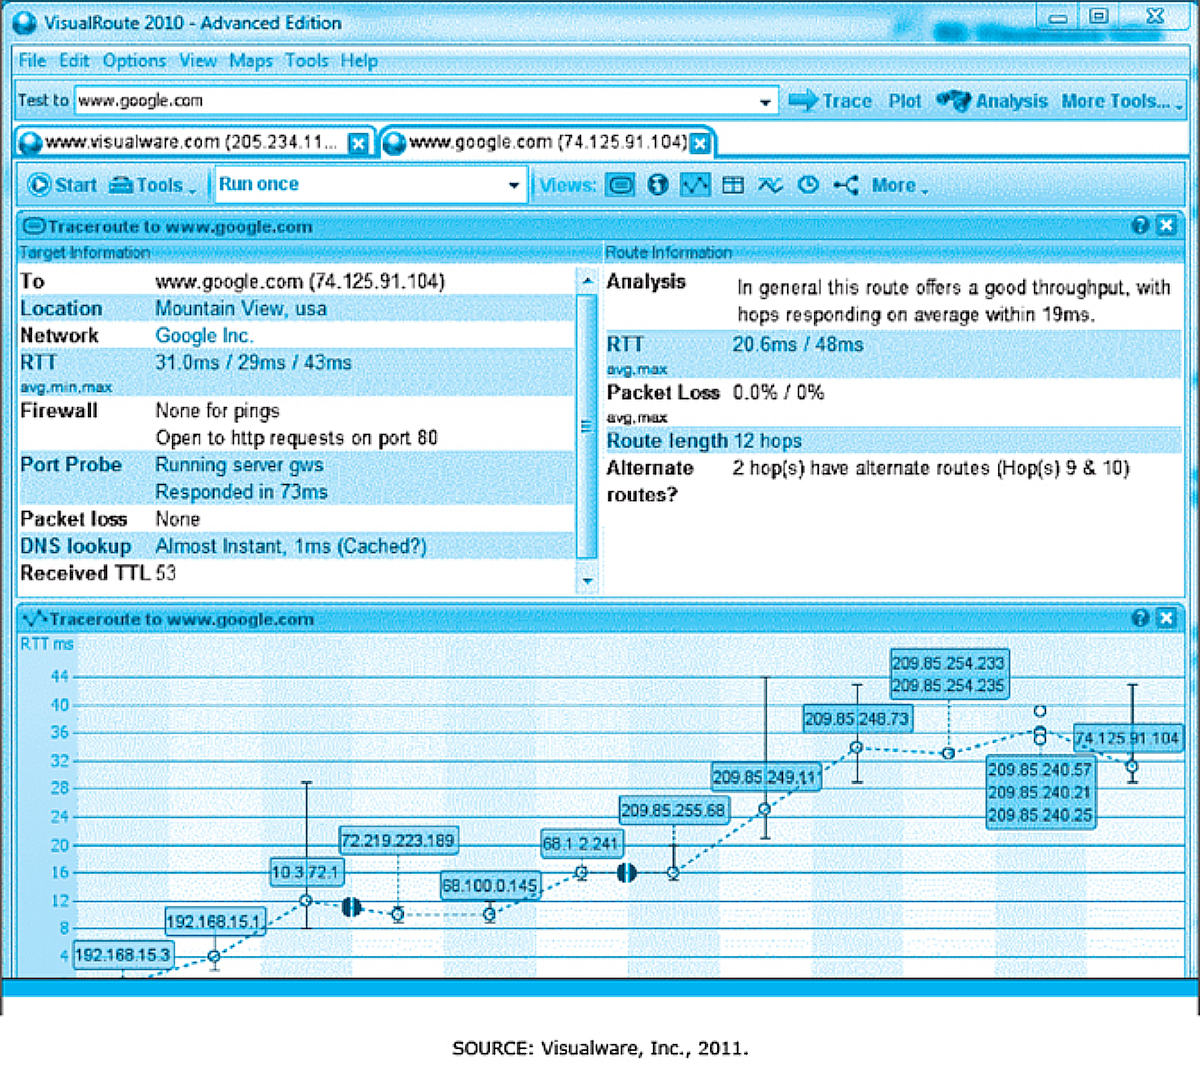This screenshot has width=1200, height=1076.
Task: Click the Firewall None for pings text
Action: coord(217,411)
